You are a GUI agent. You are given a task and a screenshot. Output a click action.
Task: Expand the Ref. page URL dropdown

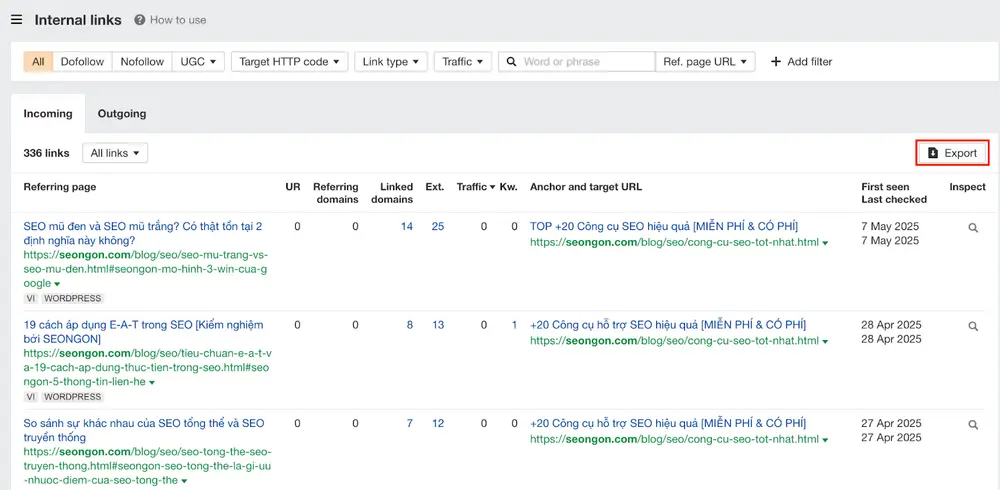tap(705, 62)
